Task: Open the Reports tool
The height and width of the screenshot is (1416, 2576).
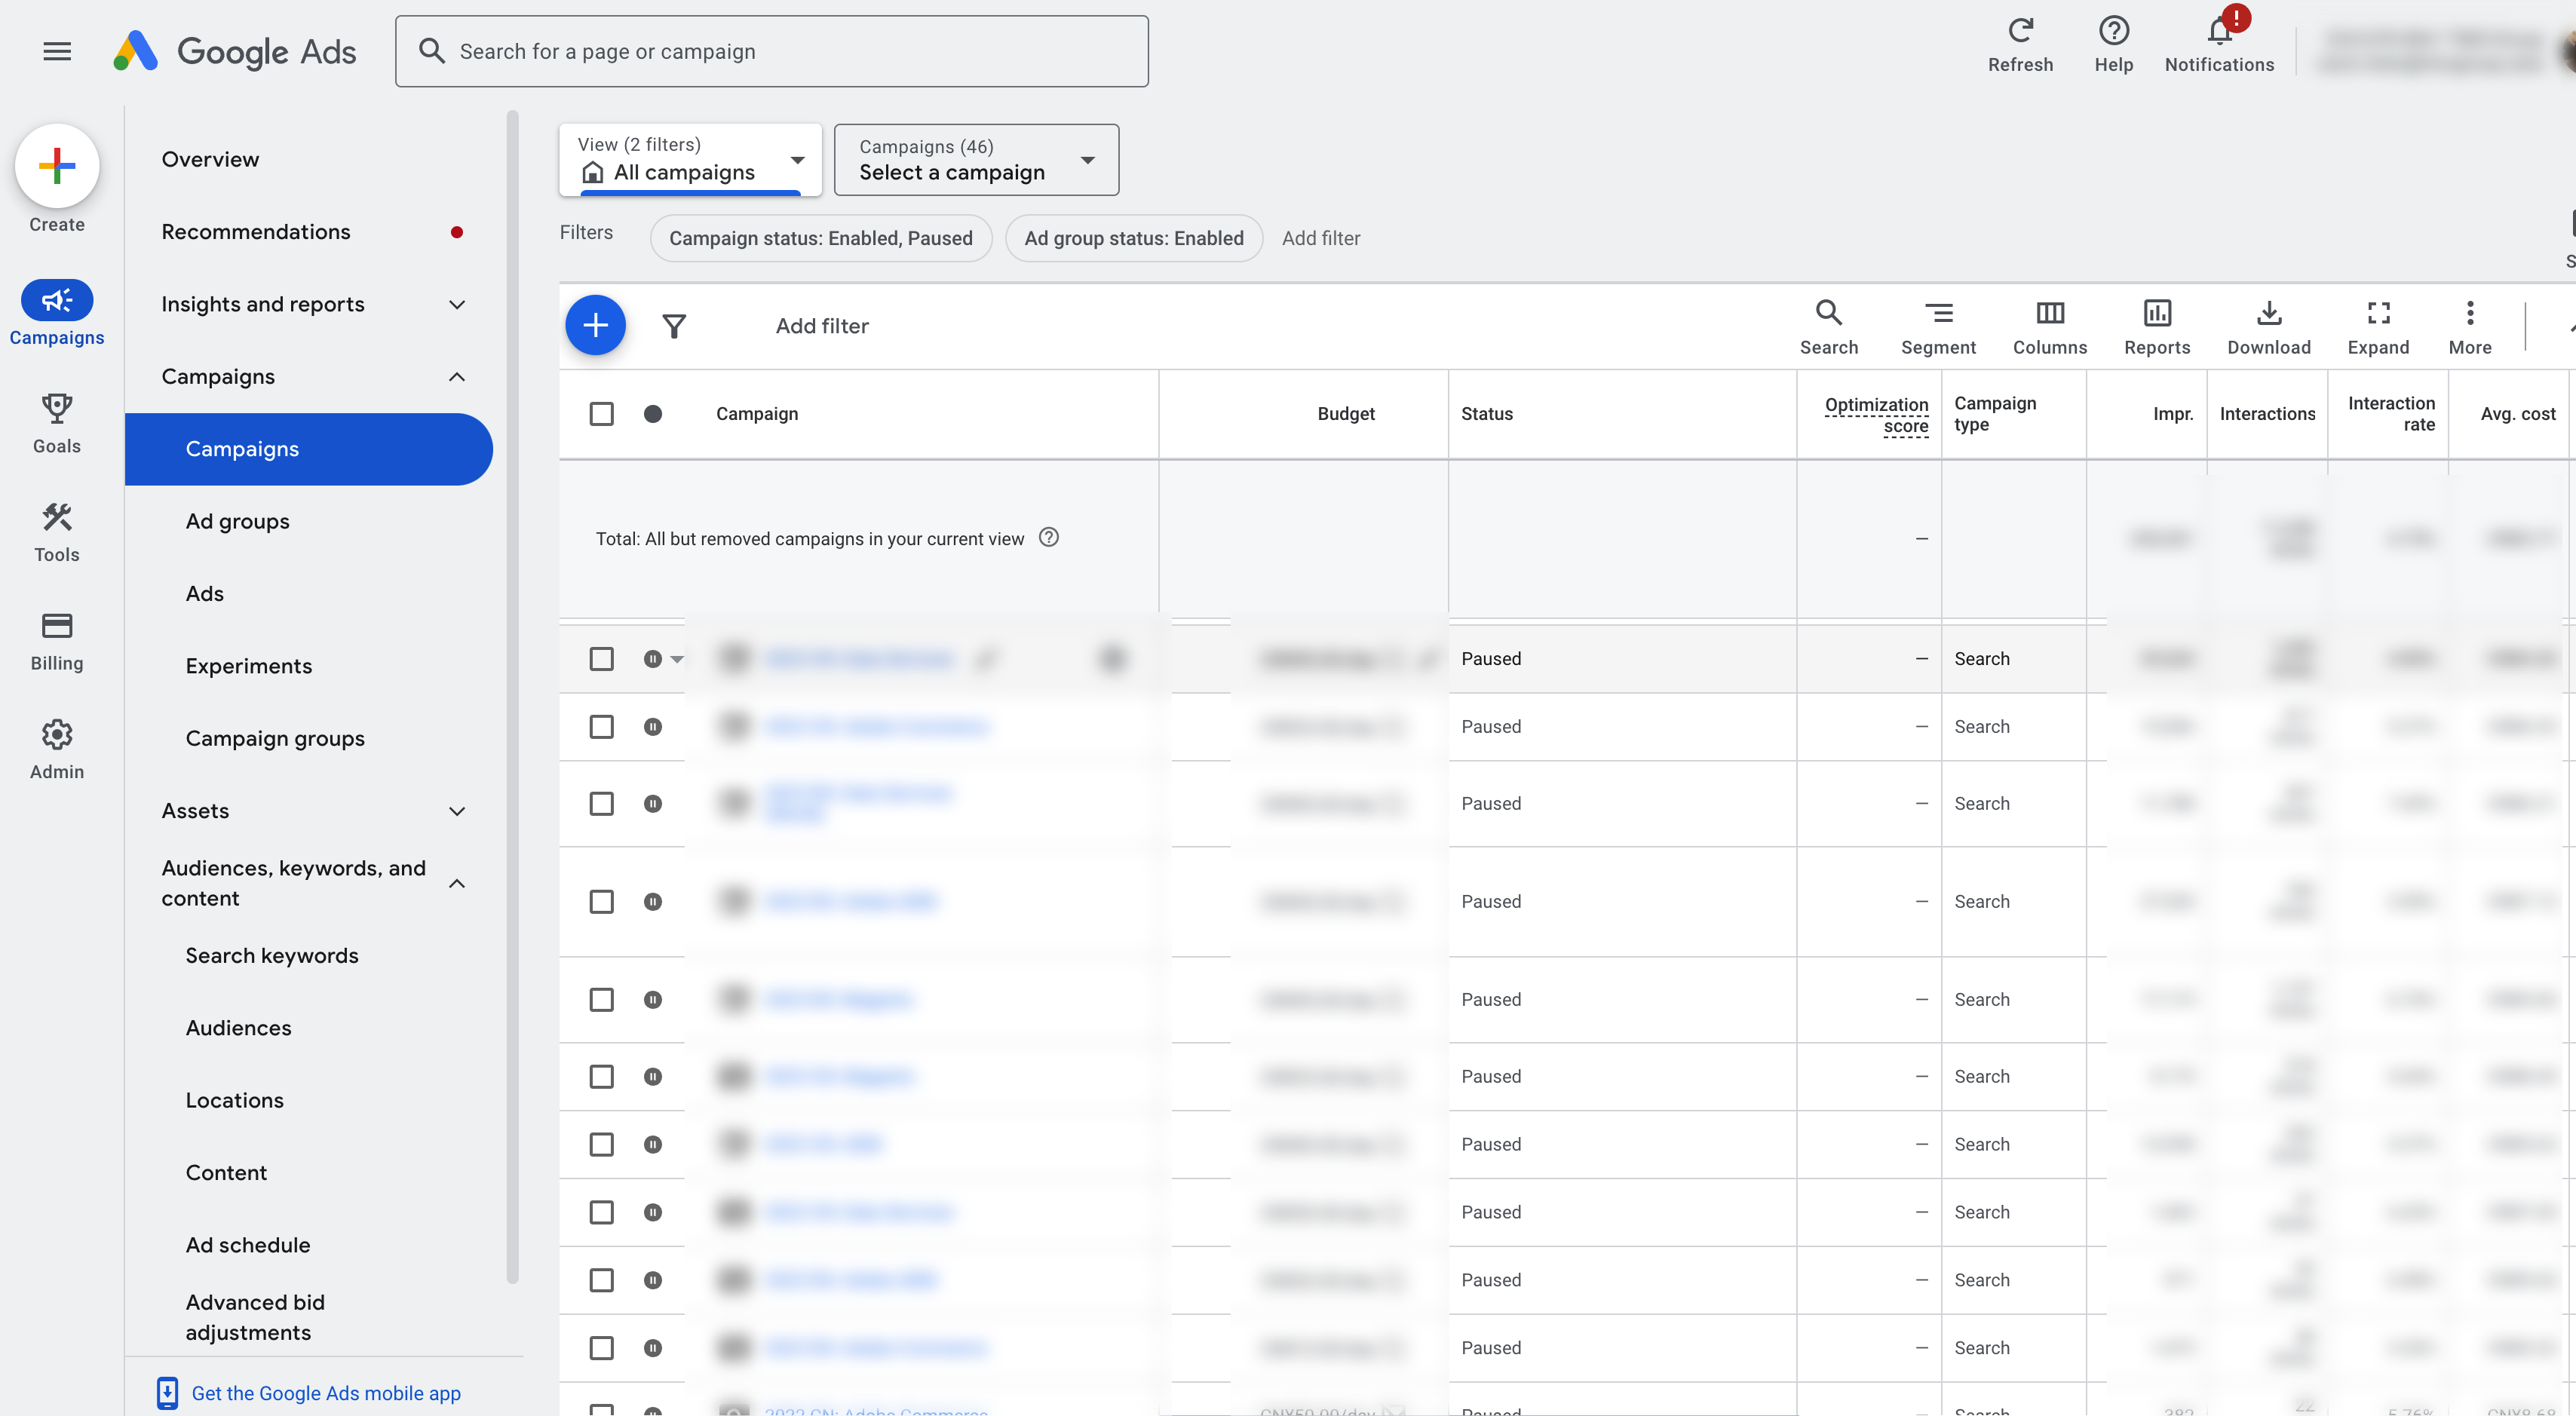Action: [2157, 327]
